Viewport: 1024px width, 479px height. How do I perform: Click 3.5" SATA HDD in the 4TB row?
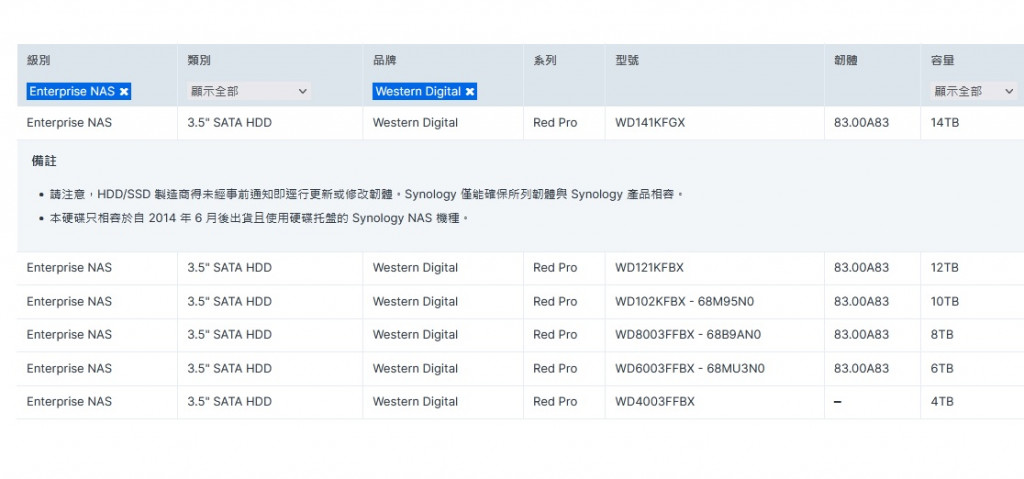click(229, 401)
